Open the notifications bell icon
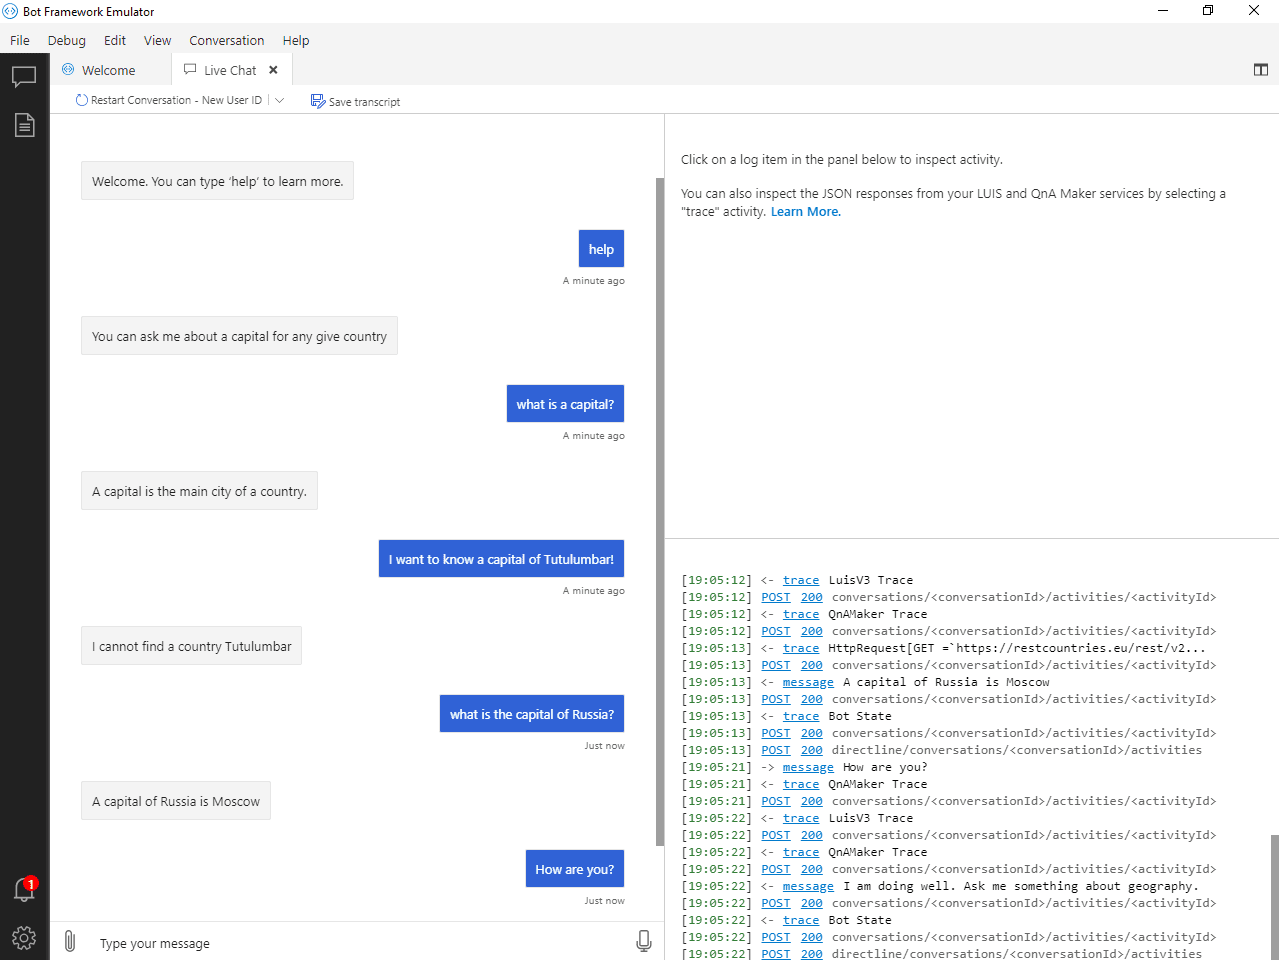This screenshot has width=1279, height=960. pyautogui.click(x=24, y=889)
